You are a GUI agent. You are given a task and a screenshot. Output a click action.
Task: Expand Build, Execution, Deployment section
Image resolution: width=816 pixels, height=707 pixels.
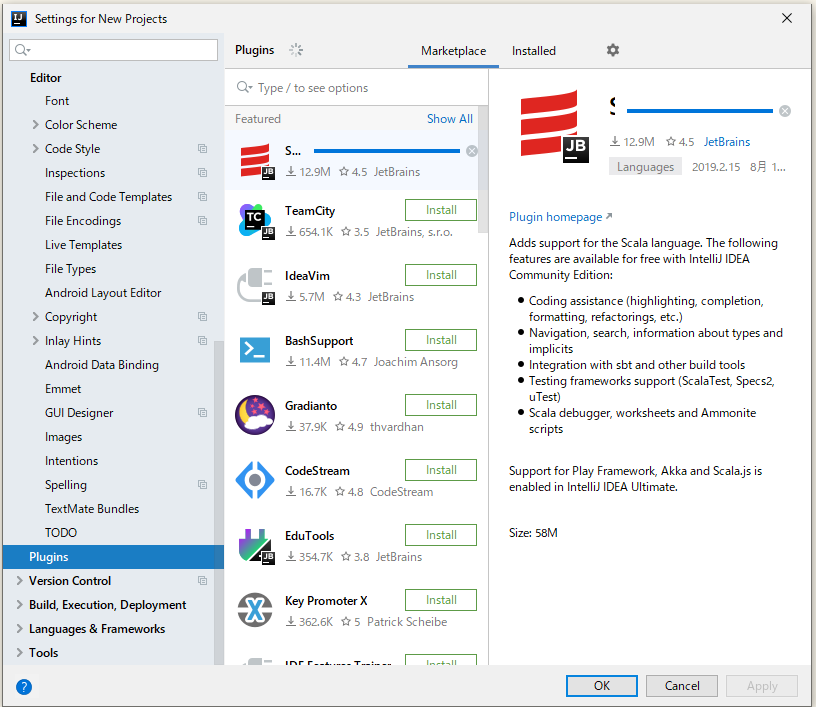pos(20,605)
